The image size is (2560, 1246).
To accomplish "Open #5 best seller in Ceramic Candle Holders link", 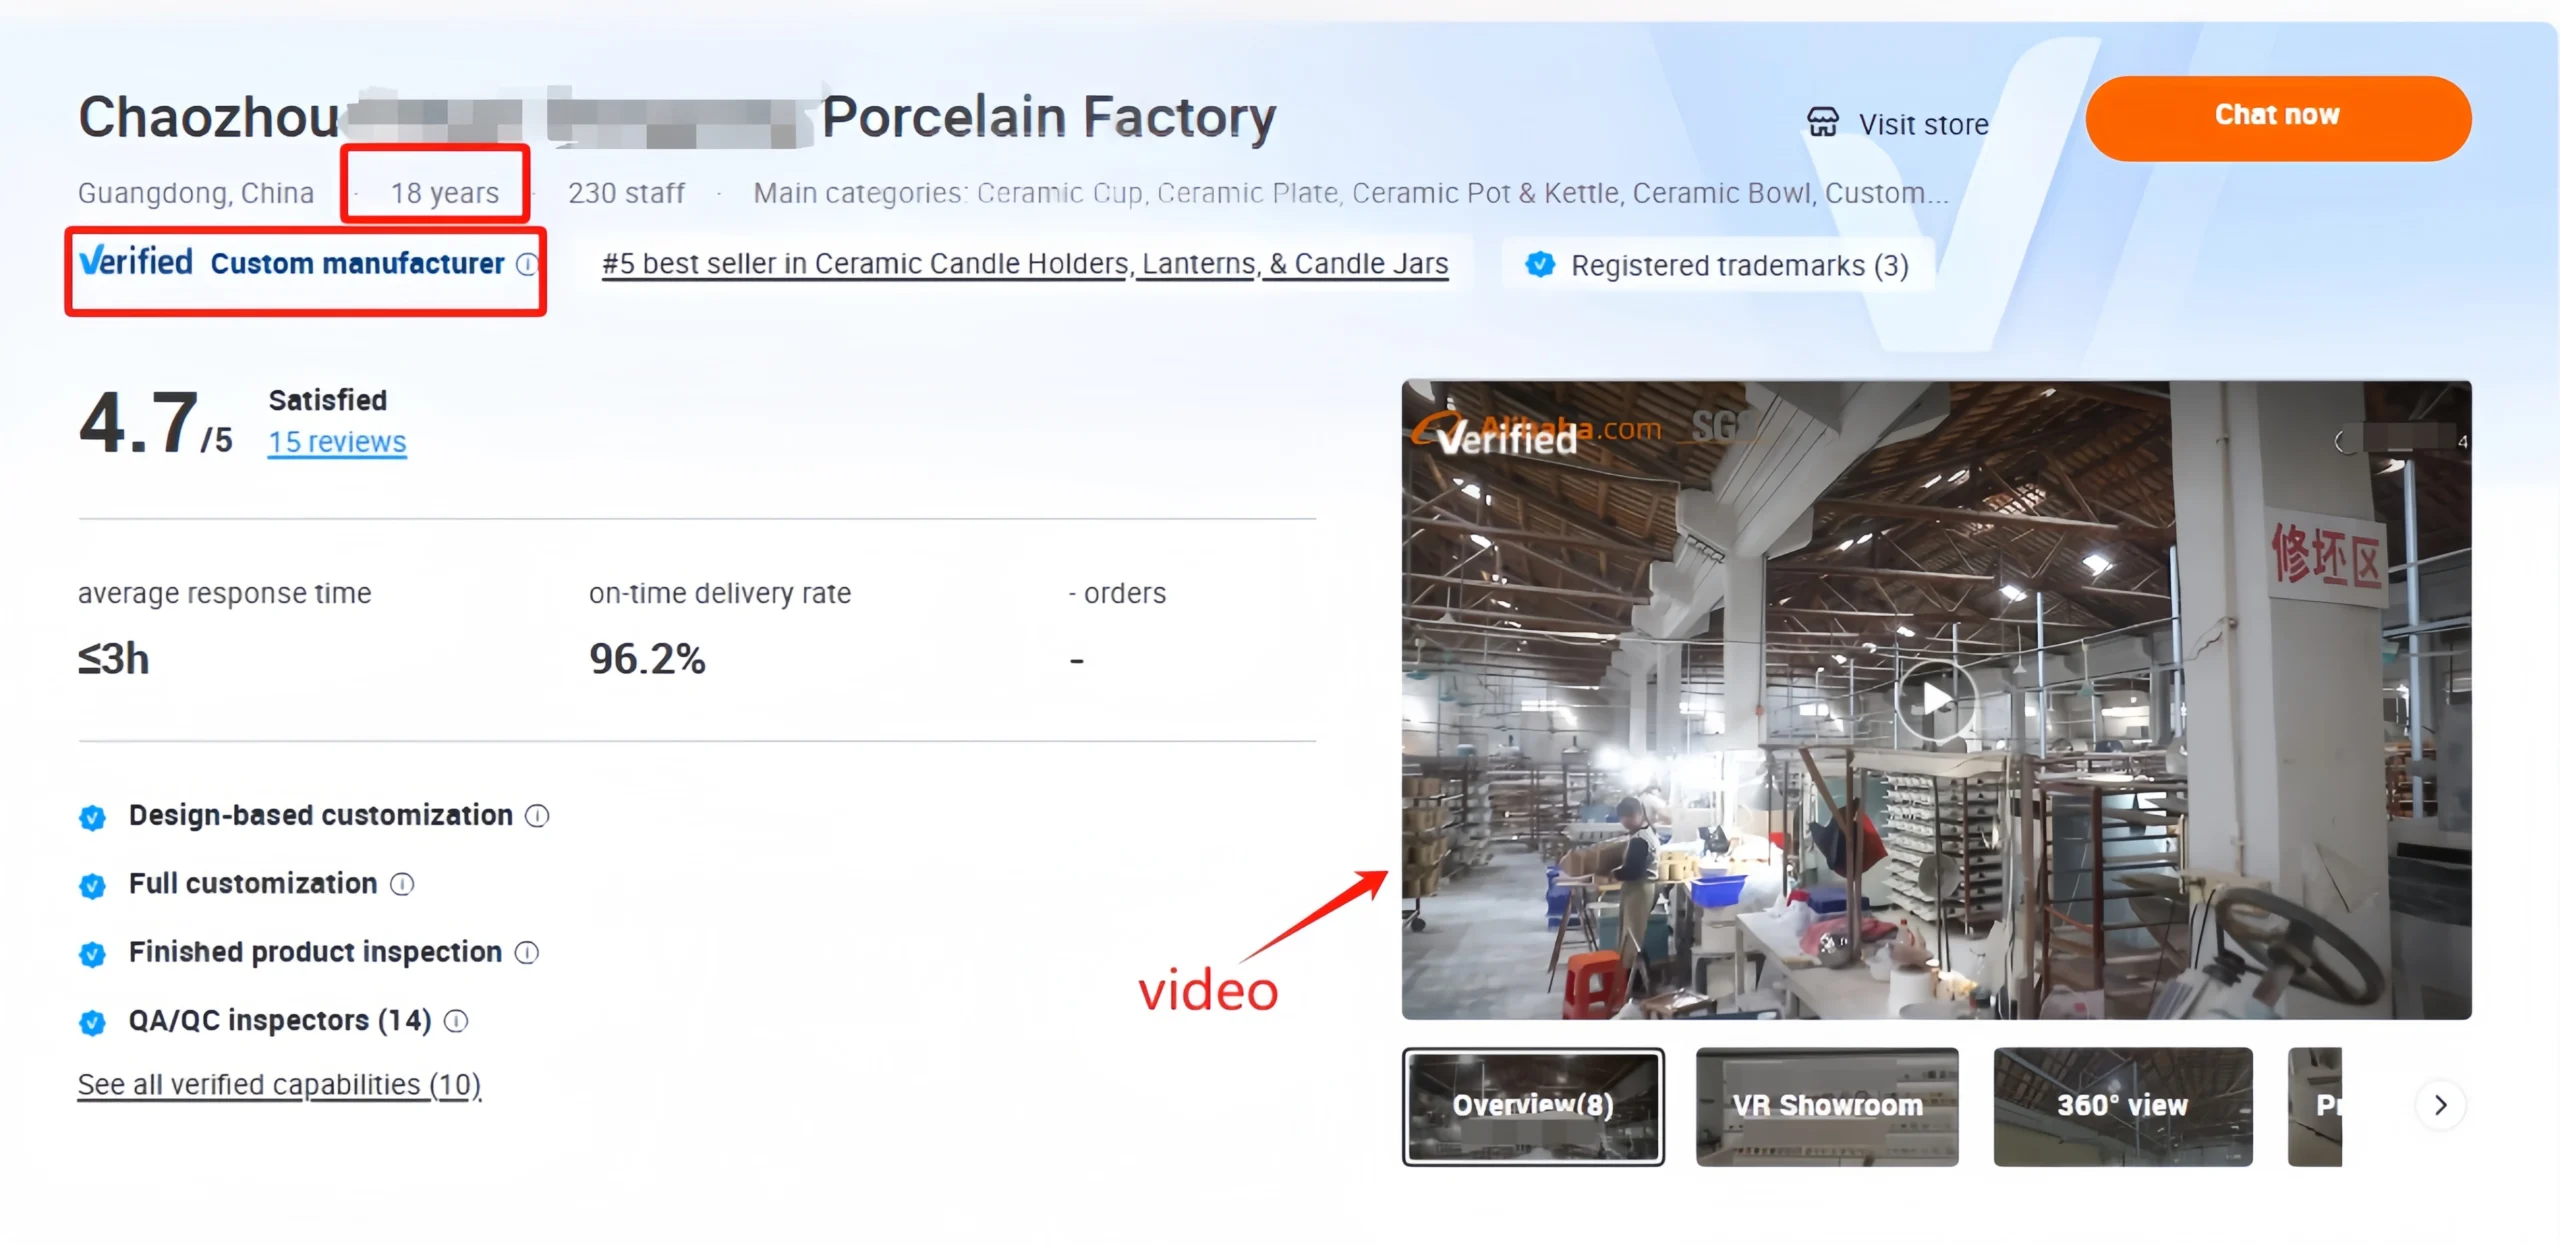I will (1025, 264).
